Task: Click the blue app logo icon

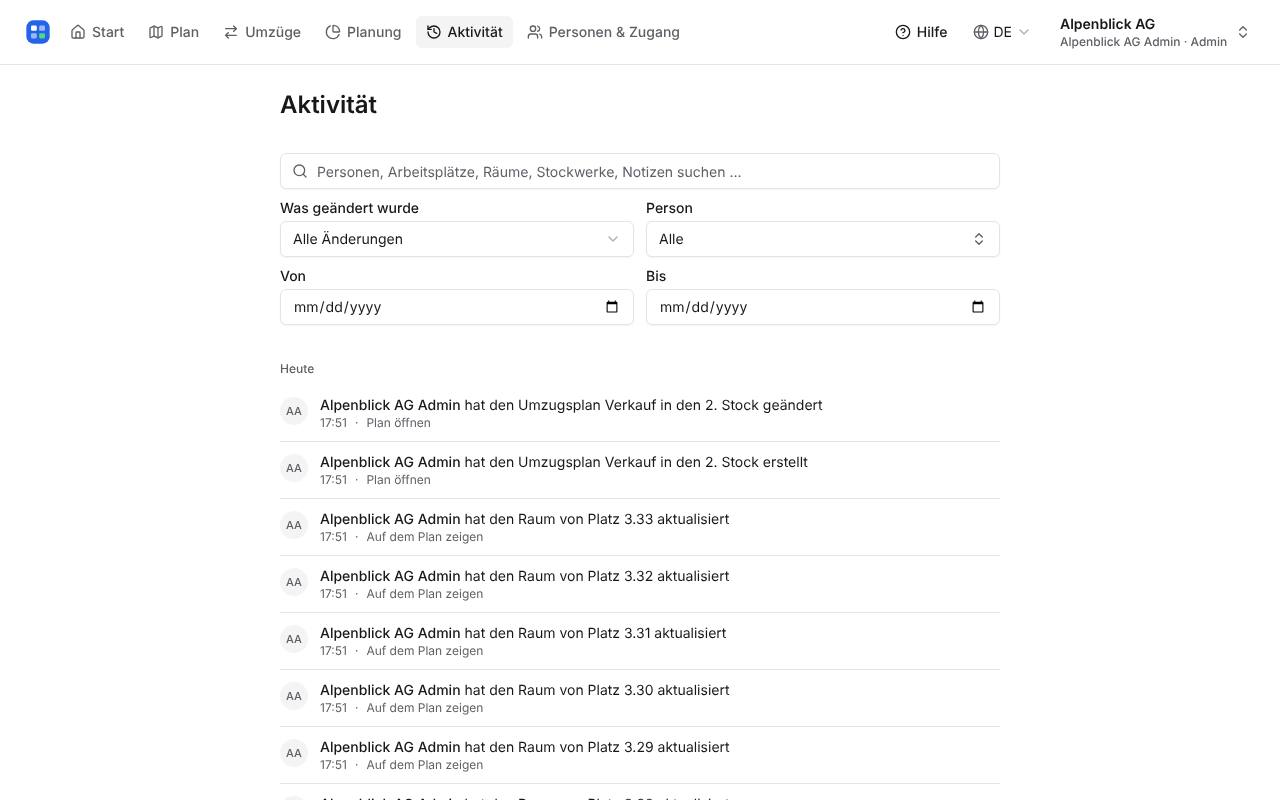Action: tap(38, 32)
